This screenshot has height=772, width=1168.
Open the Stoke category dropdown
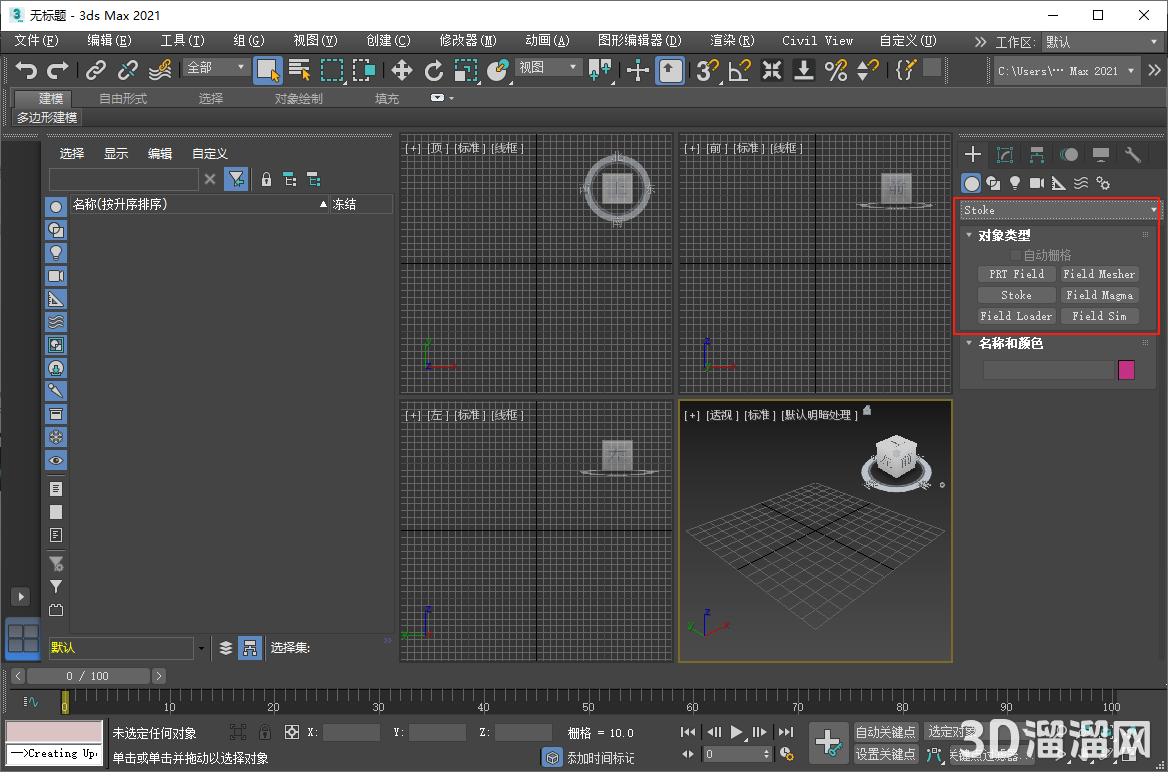(1060, 210)
